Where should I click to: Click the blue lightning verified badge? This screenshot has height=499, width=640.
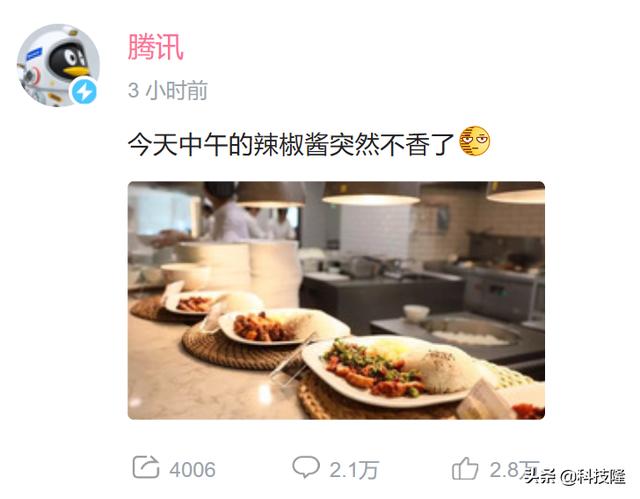pos(84,92)
